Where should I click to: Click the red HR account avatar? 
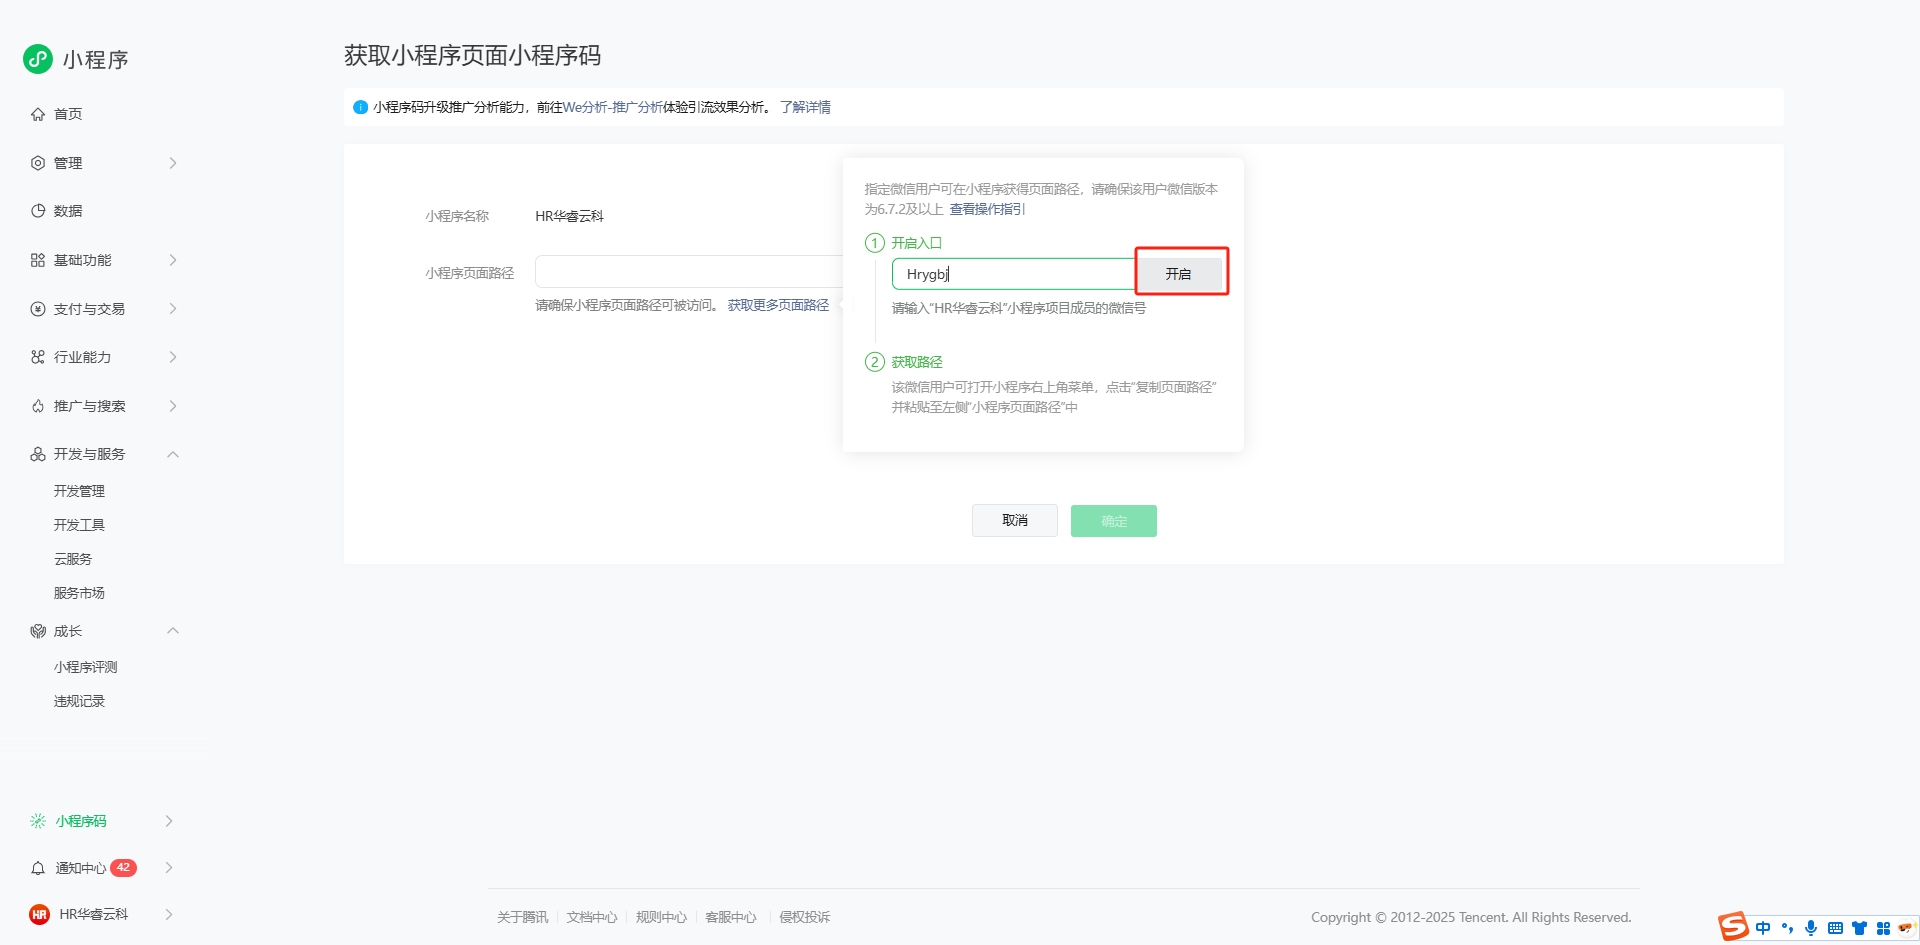pyautogui.click(x=39, y=914)
